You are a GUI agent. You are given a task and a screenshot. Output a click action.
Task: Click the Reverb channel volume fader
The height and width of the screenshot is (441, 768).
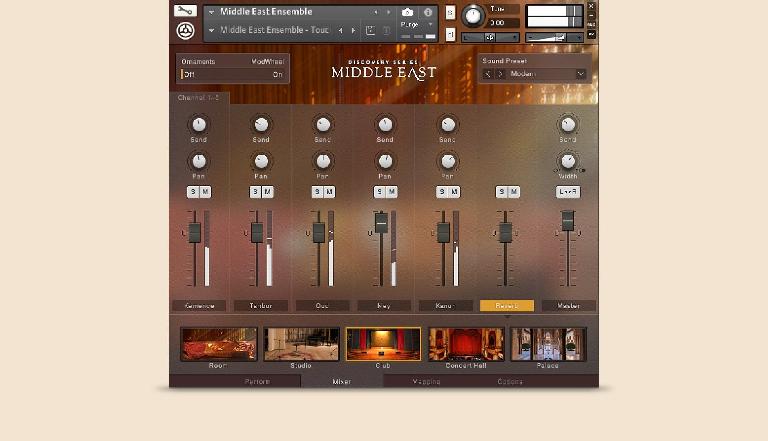[x=505, y=232]
